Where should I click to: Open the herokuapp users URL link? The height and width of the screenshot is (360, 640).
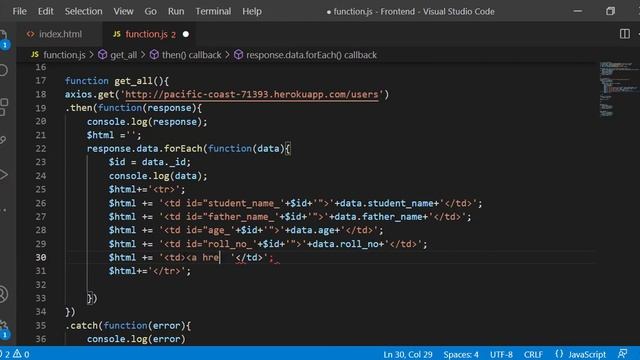click(251, 94)
